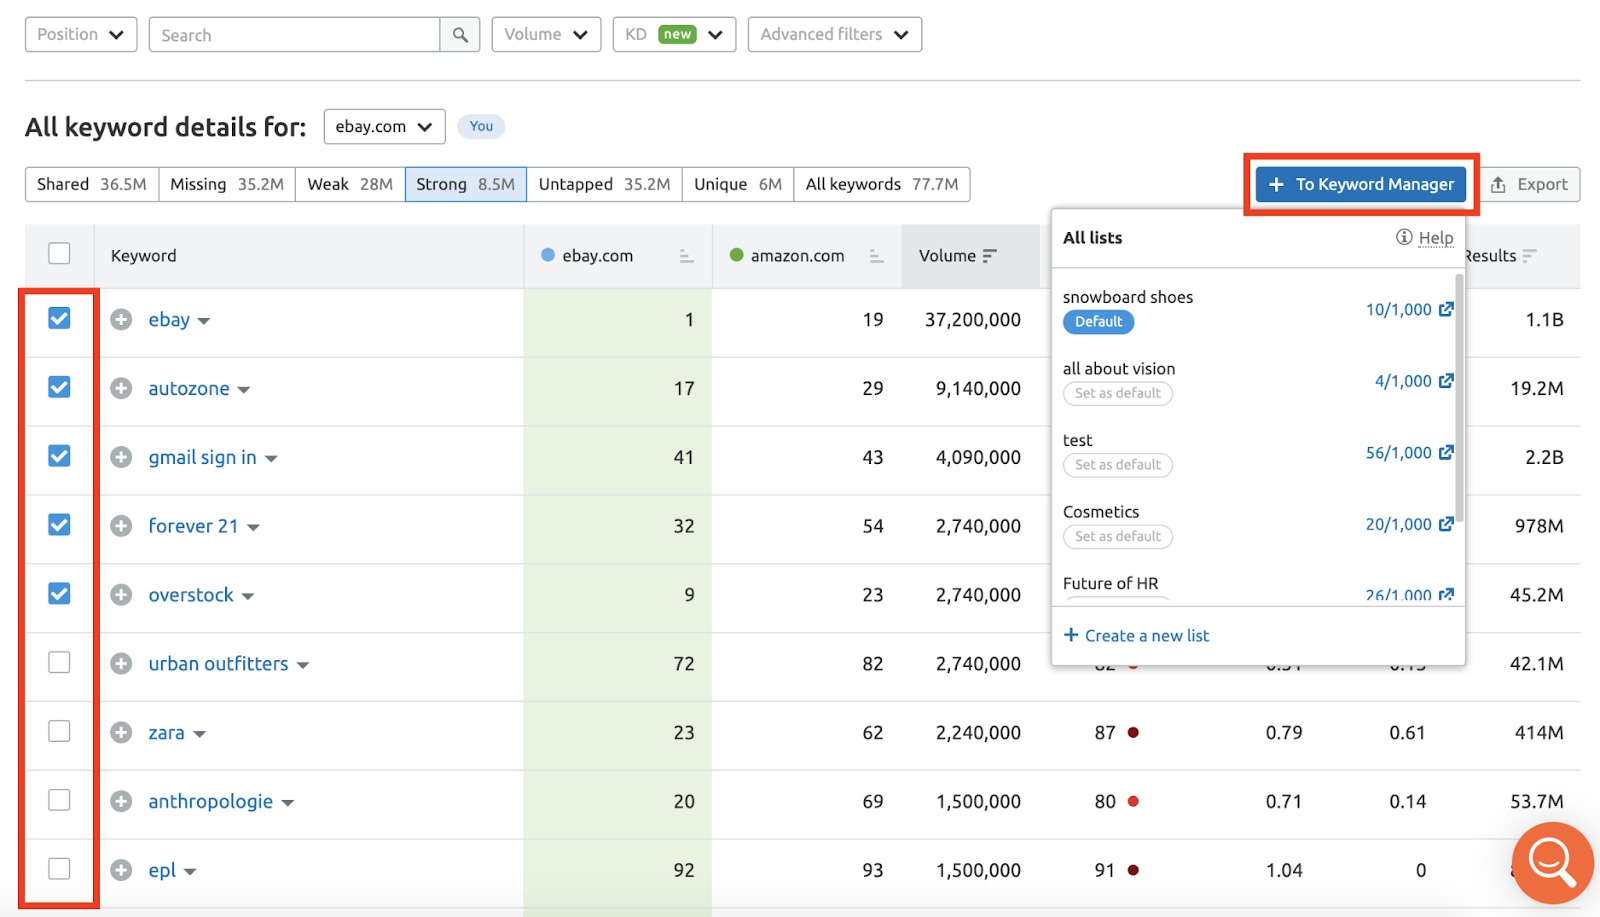Check the anthropologie row checkbox
Screen dimensions: 1600x917
click(59, 800)
